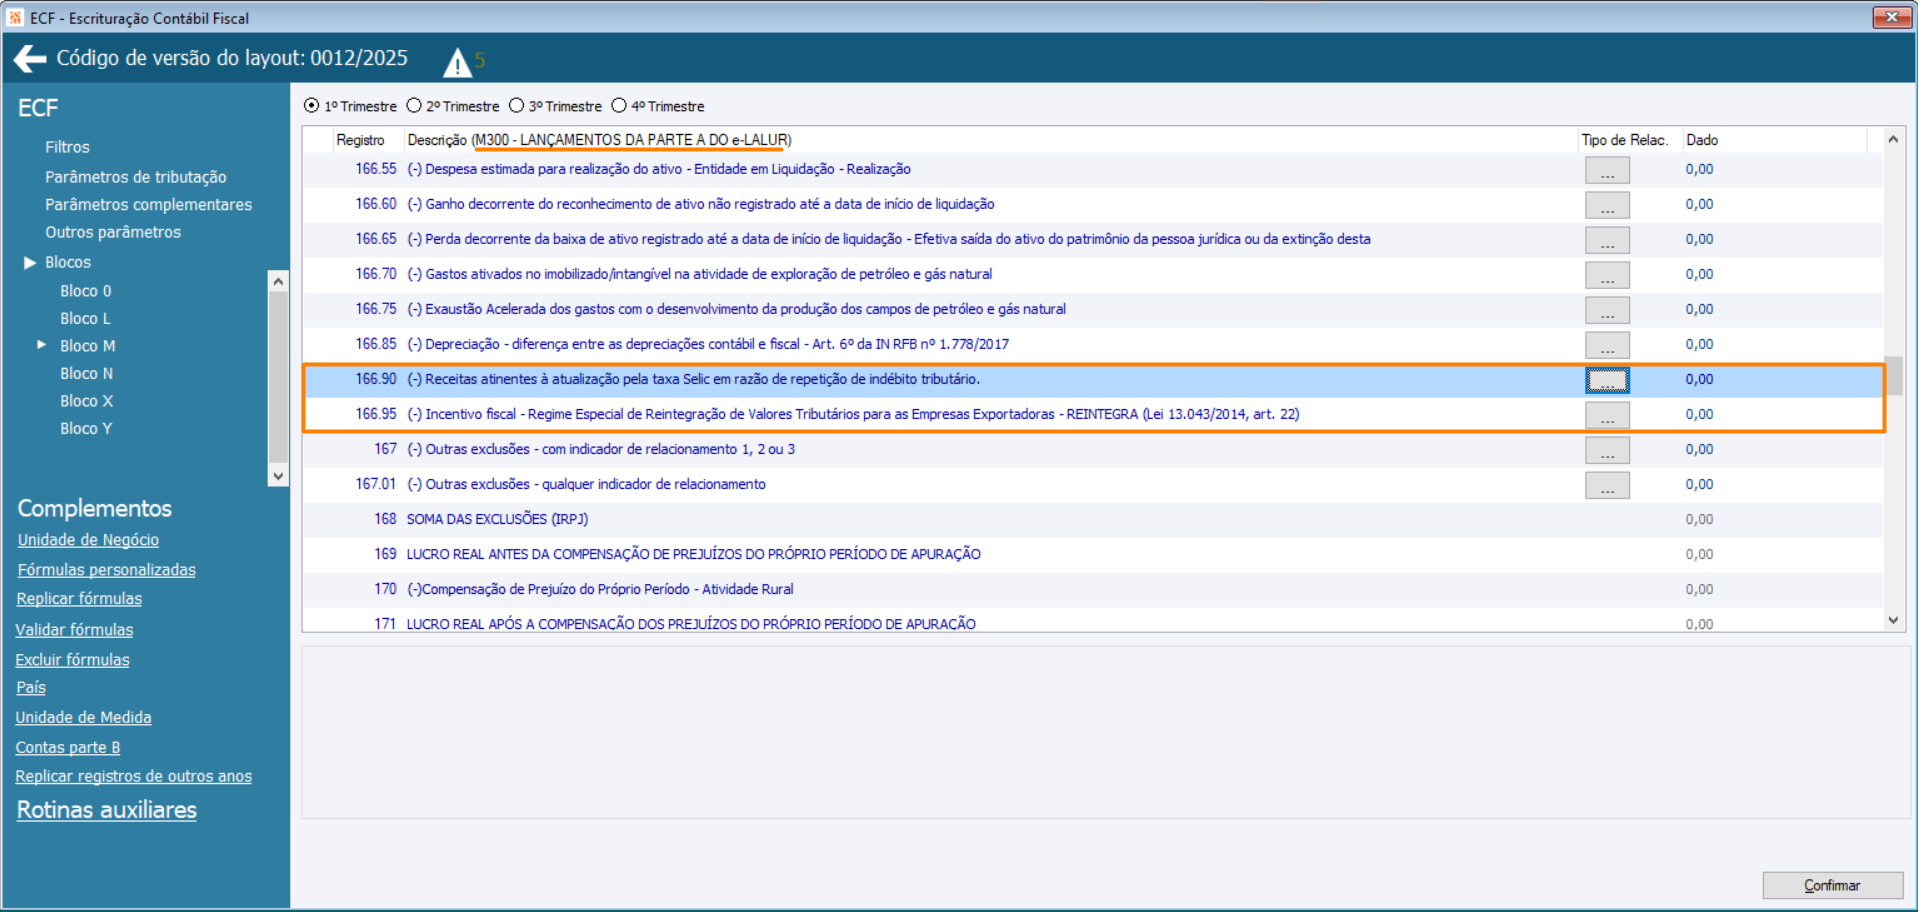Open the Filtros menu item
Viewport: 1918px width, 912px height.
67,147
